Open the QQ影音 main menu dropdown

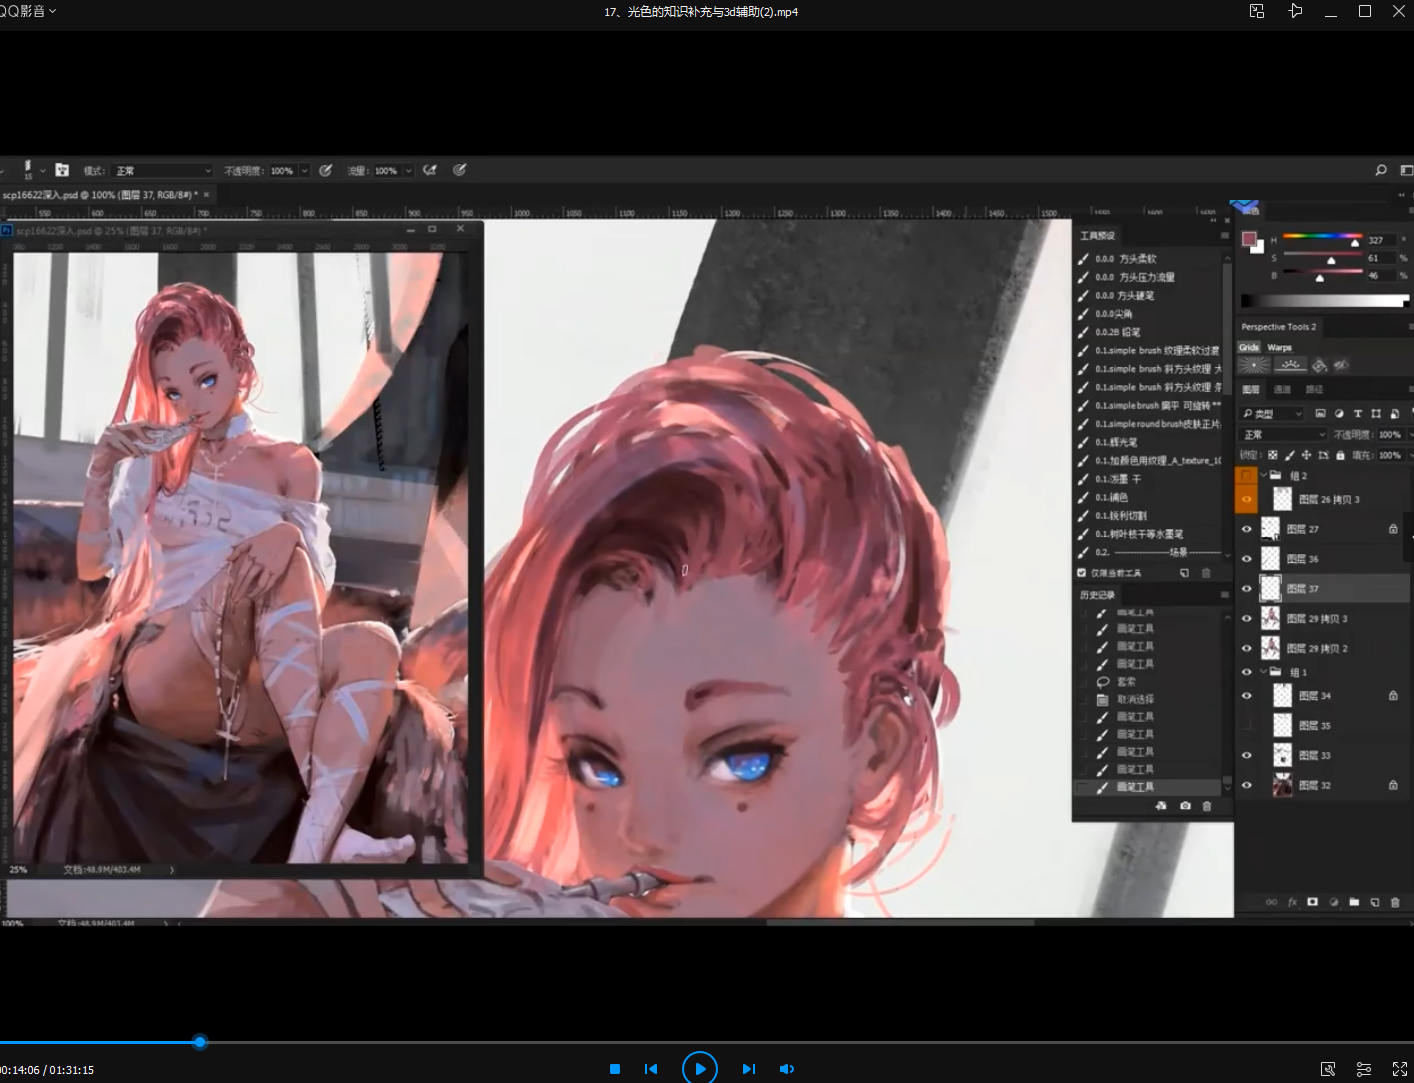click(28, 11)
